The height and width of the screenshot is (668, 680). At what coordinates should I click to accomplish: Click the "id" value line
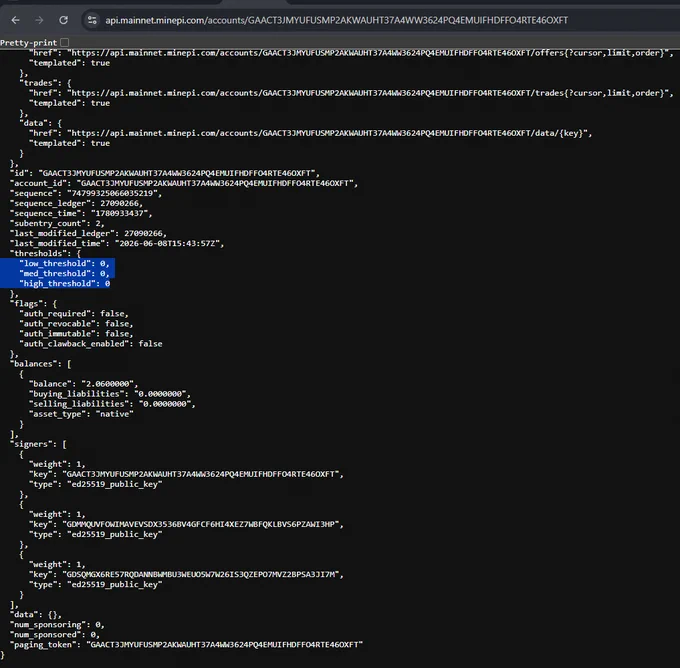[x=165, y=173]
